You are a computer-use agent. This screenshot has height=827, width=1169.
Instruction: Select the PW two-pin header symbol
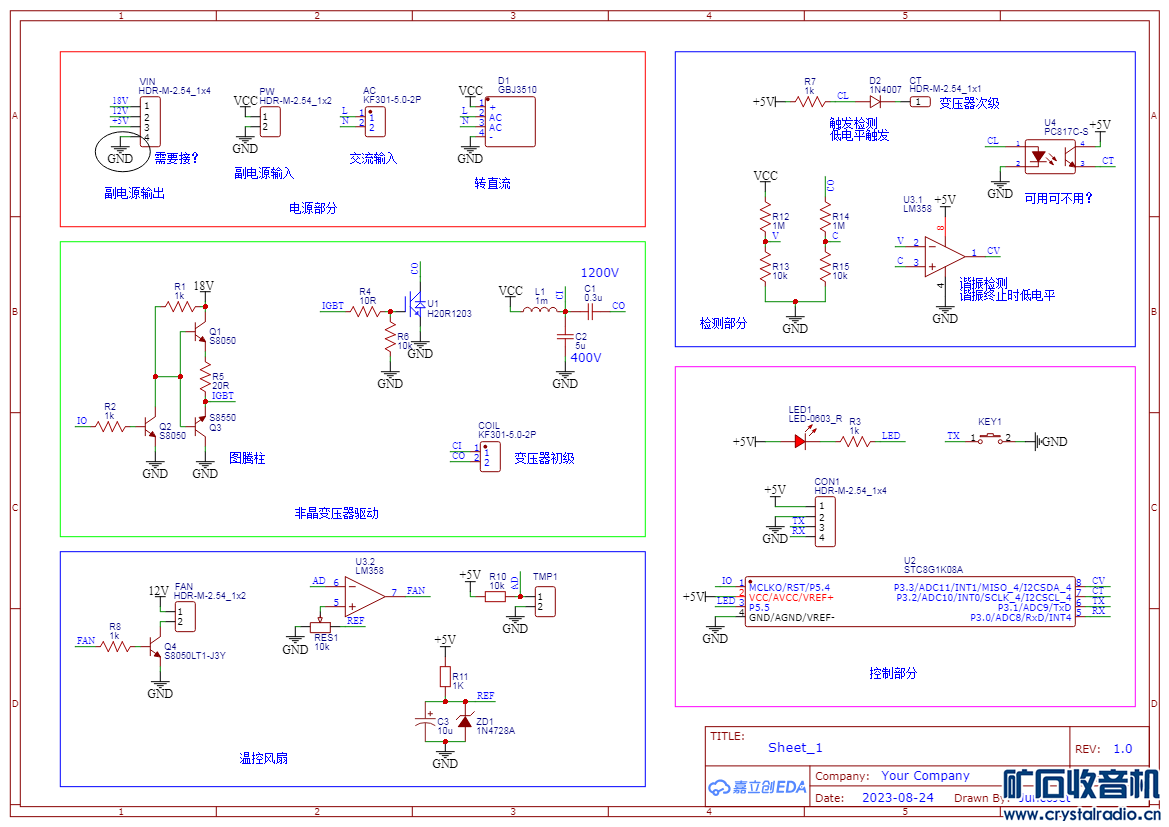pos(270,122)
